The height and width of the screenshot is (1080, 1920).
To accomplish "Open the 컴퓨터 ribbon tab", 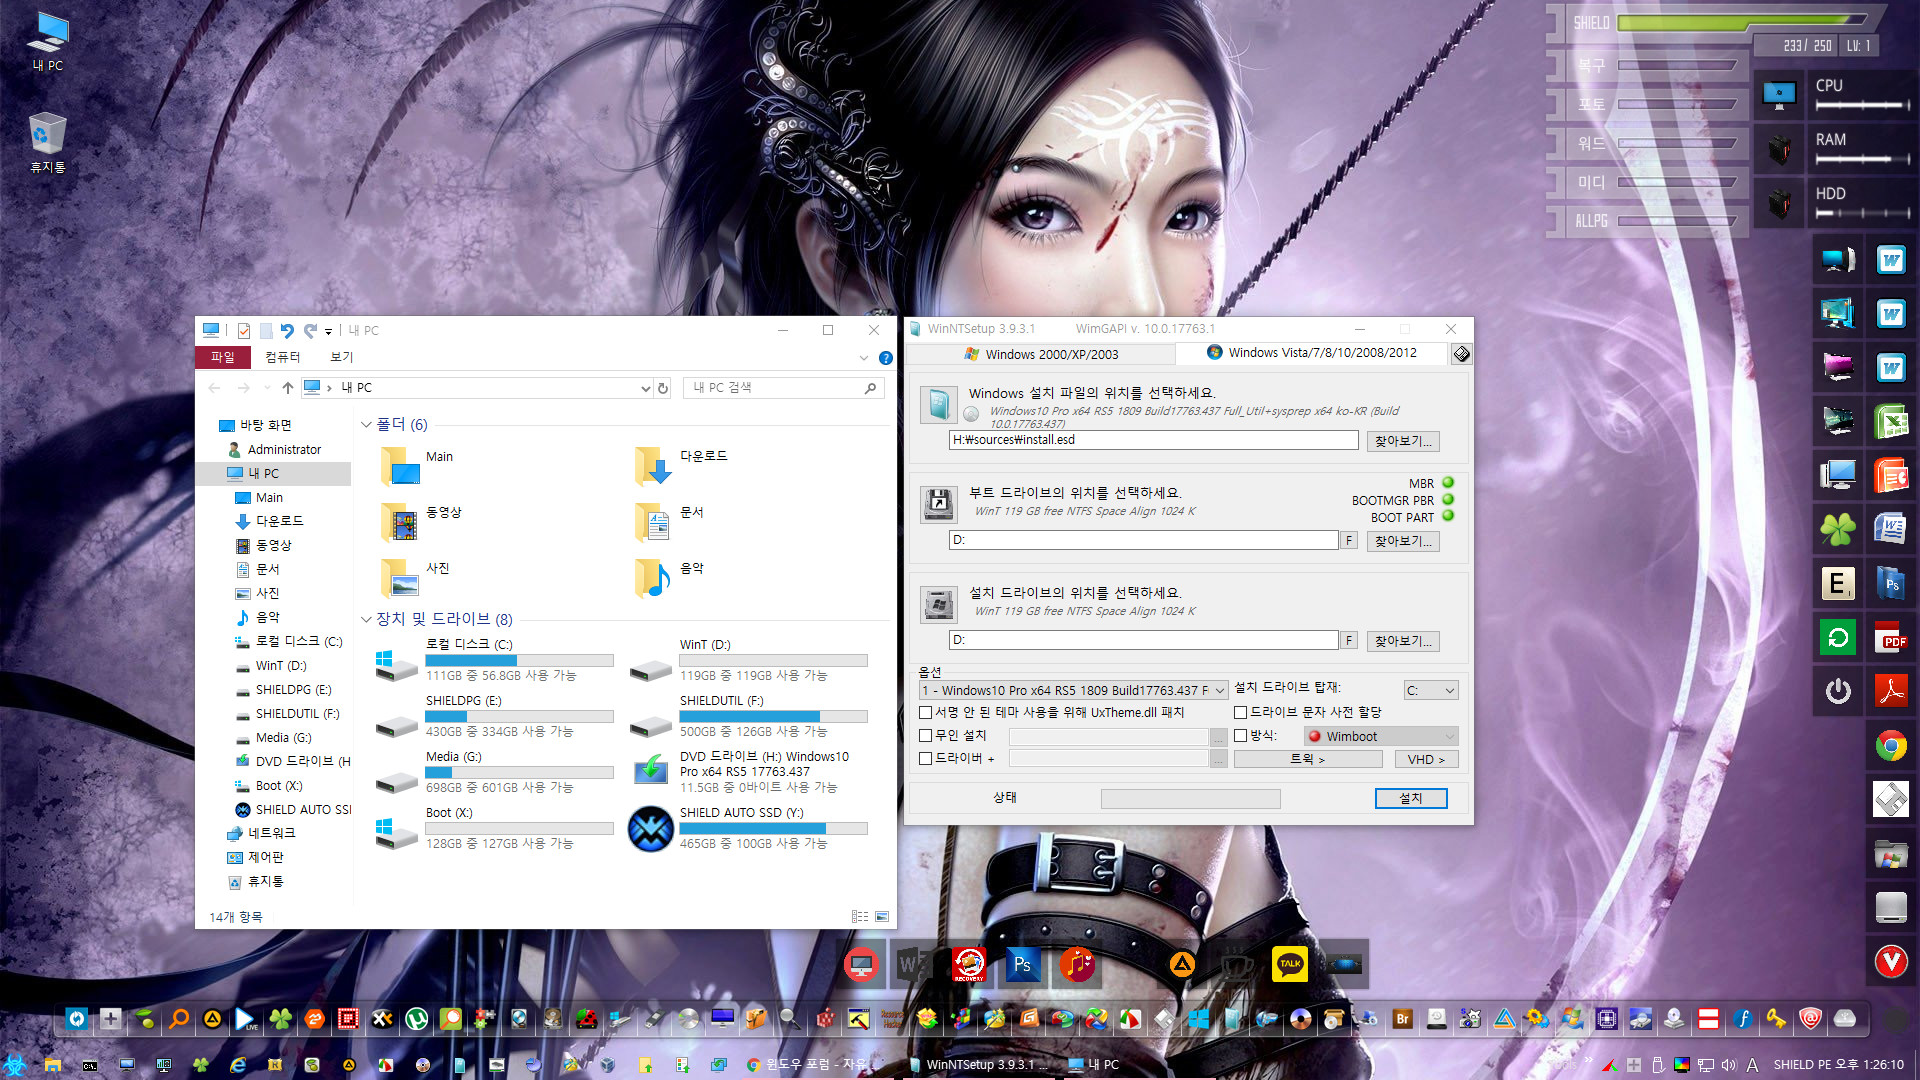I will tap(283, 357).
